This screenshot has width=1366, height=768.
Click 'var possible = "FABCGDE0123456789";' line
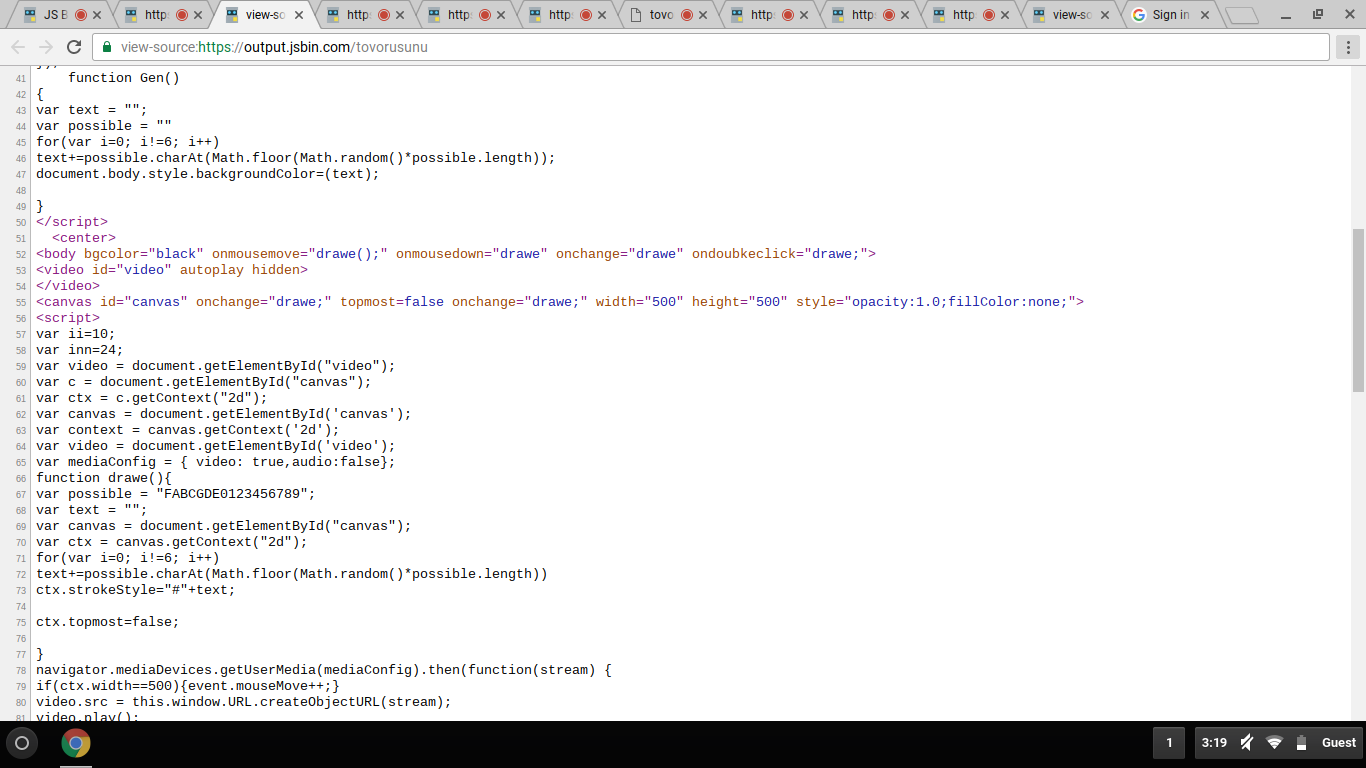176,494
